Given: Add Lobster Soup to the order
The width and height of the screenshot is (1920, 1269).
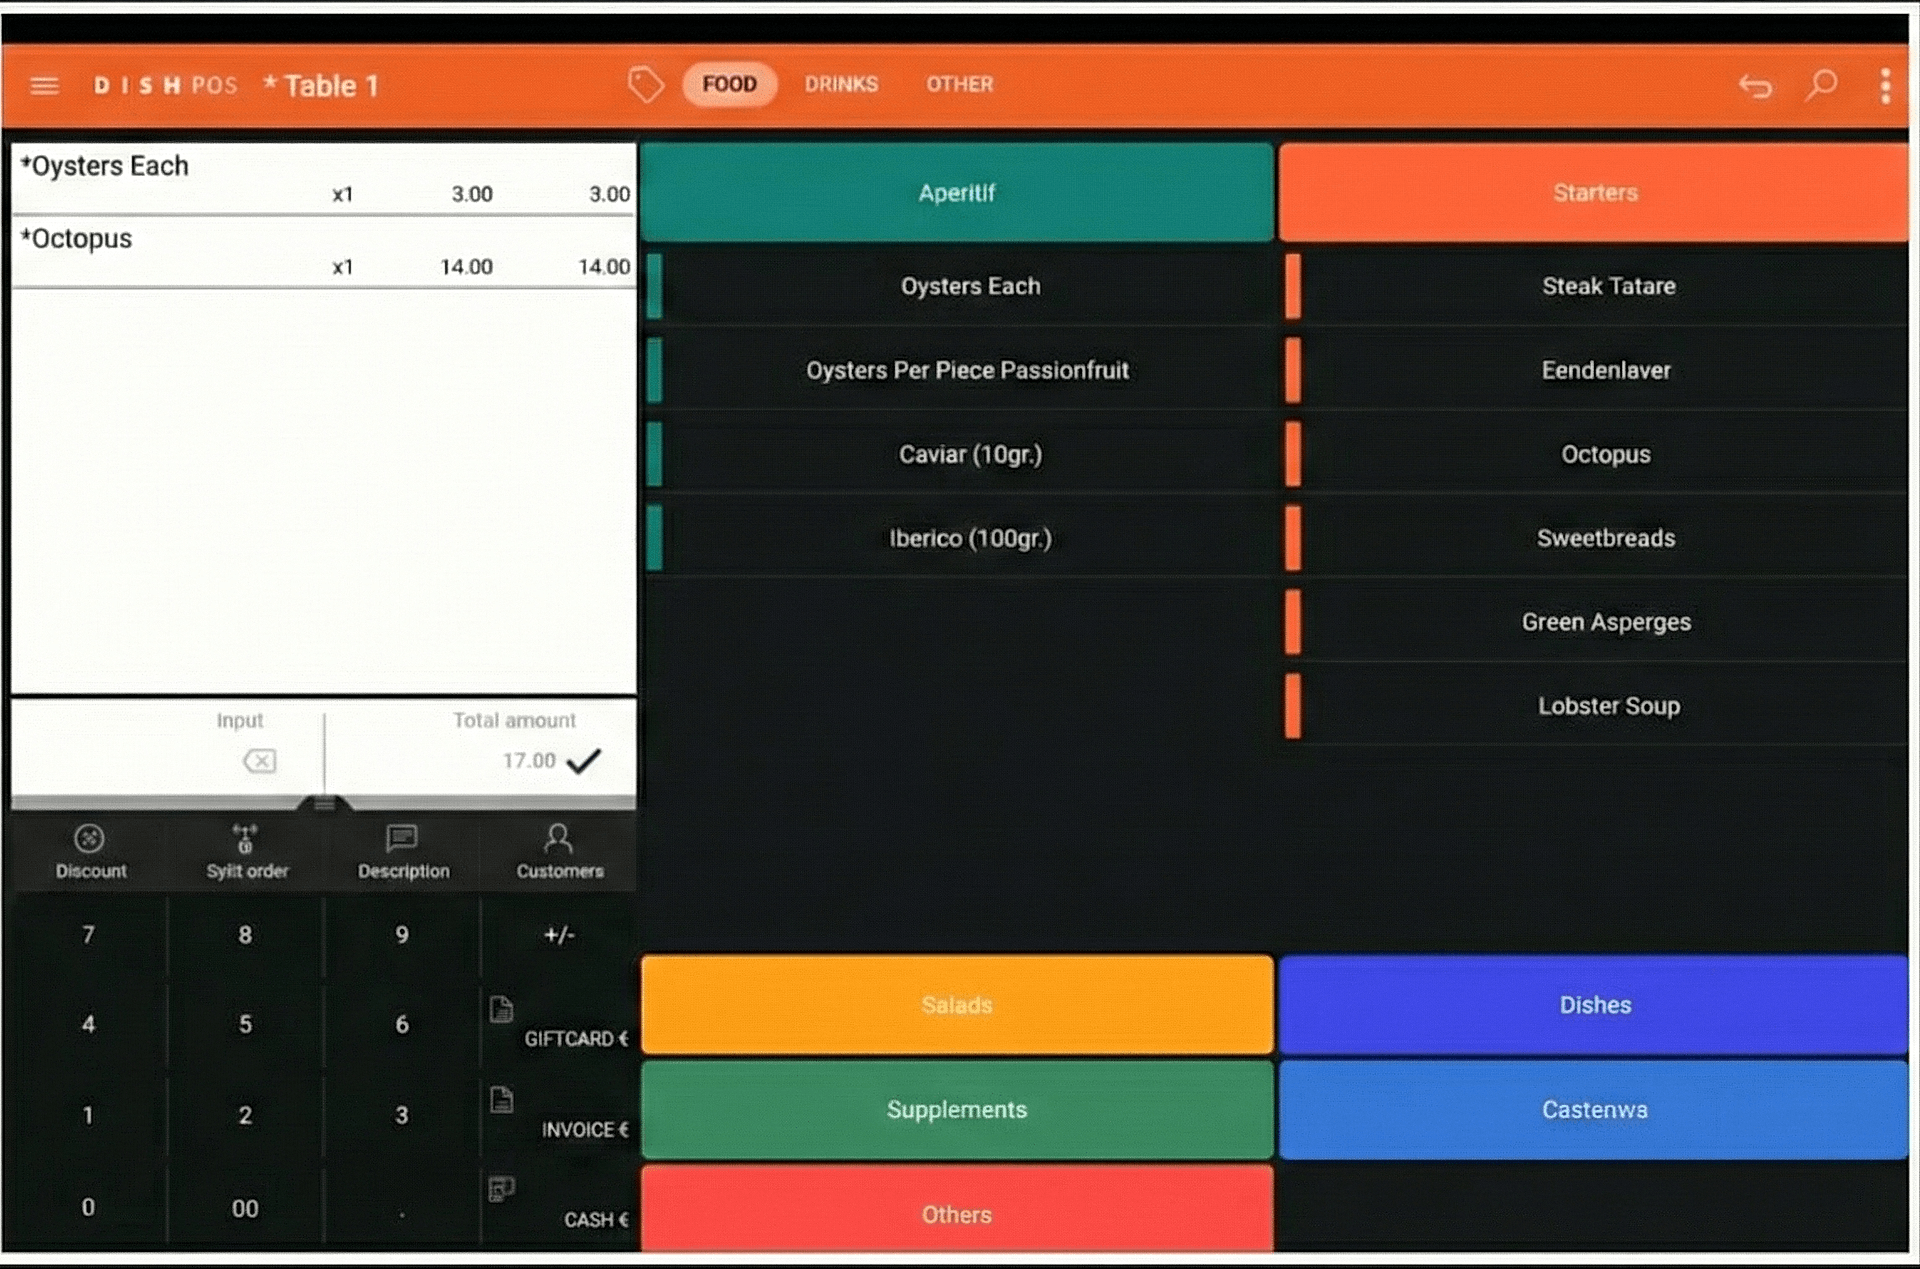Looking at the screenshot, I should 1607,706.
